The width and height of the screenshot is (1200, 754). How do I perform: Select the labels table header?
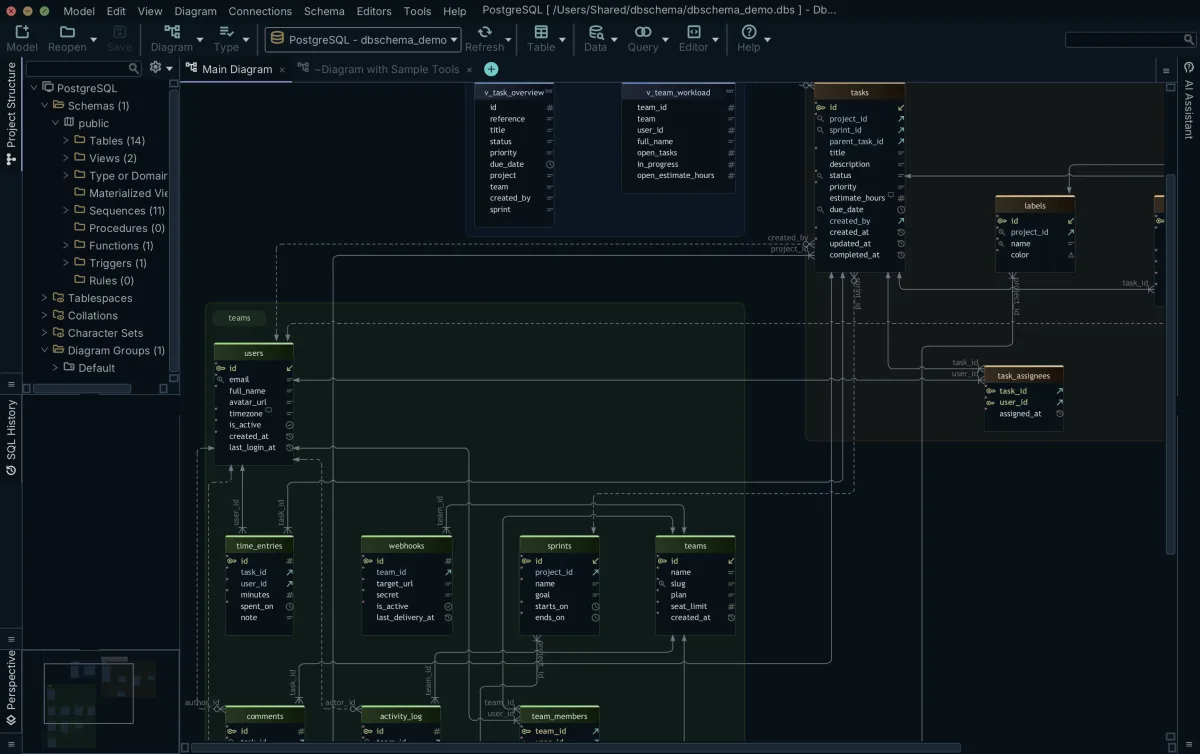(1035, 206)
